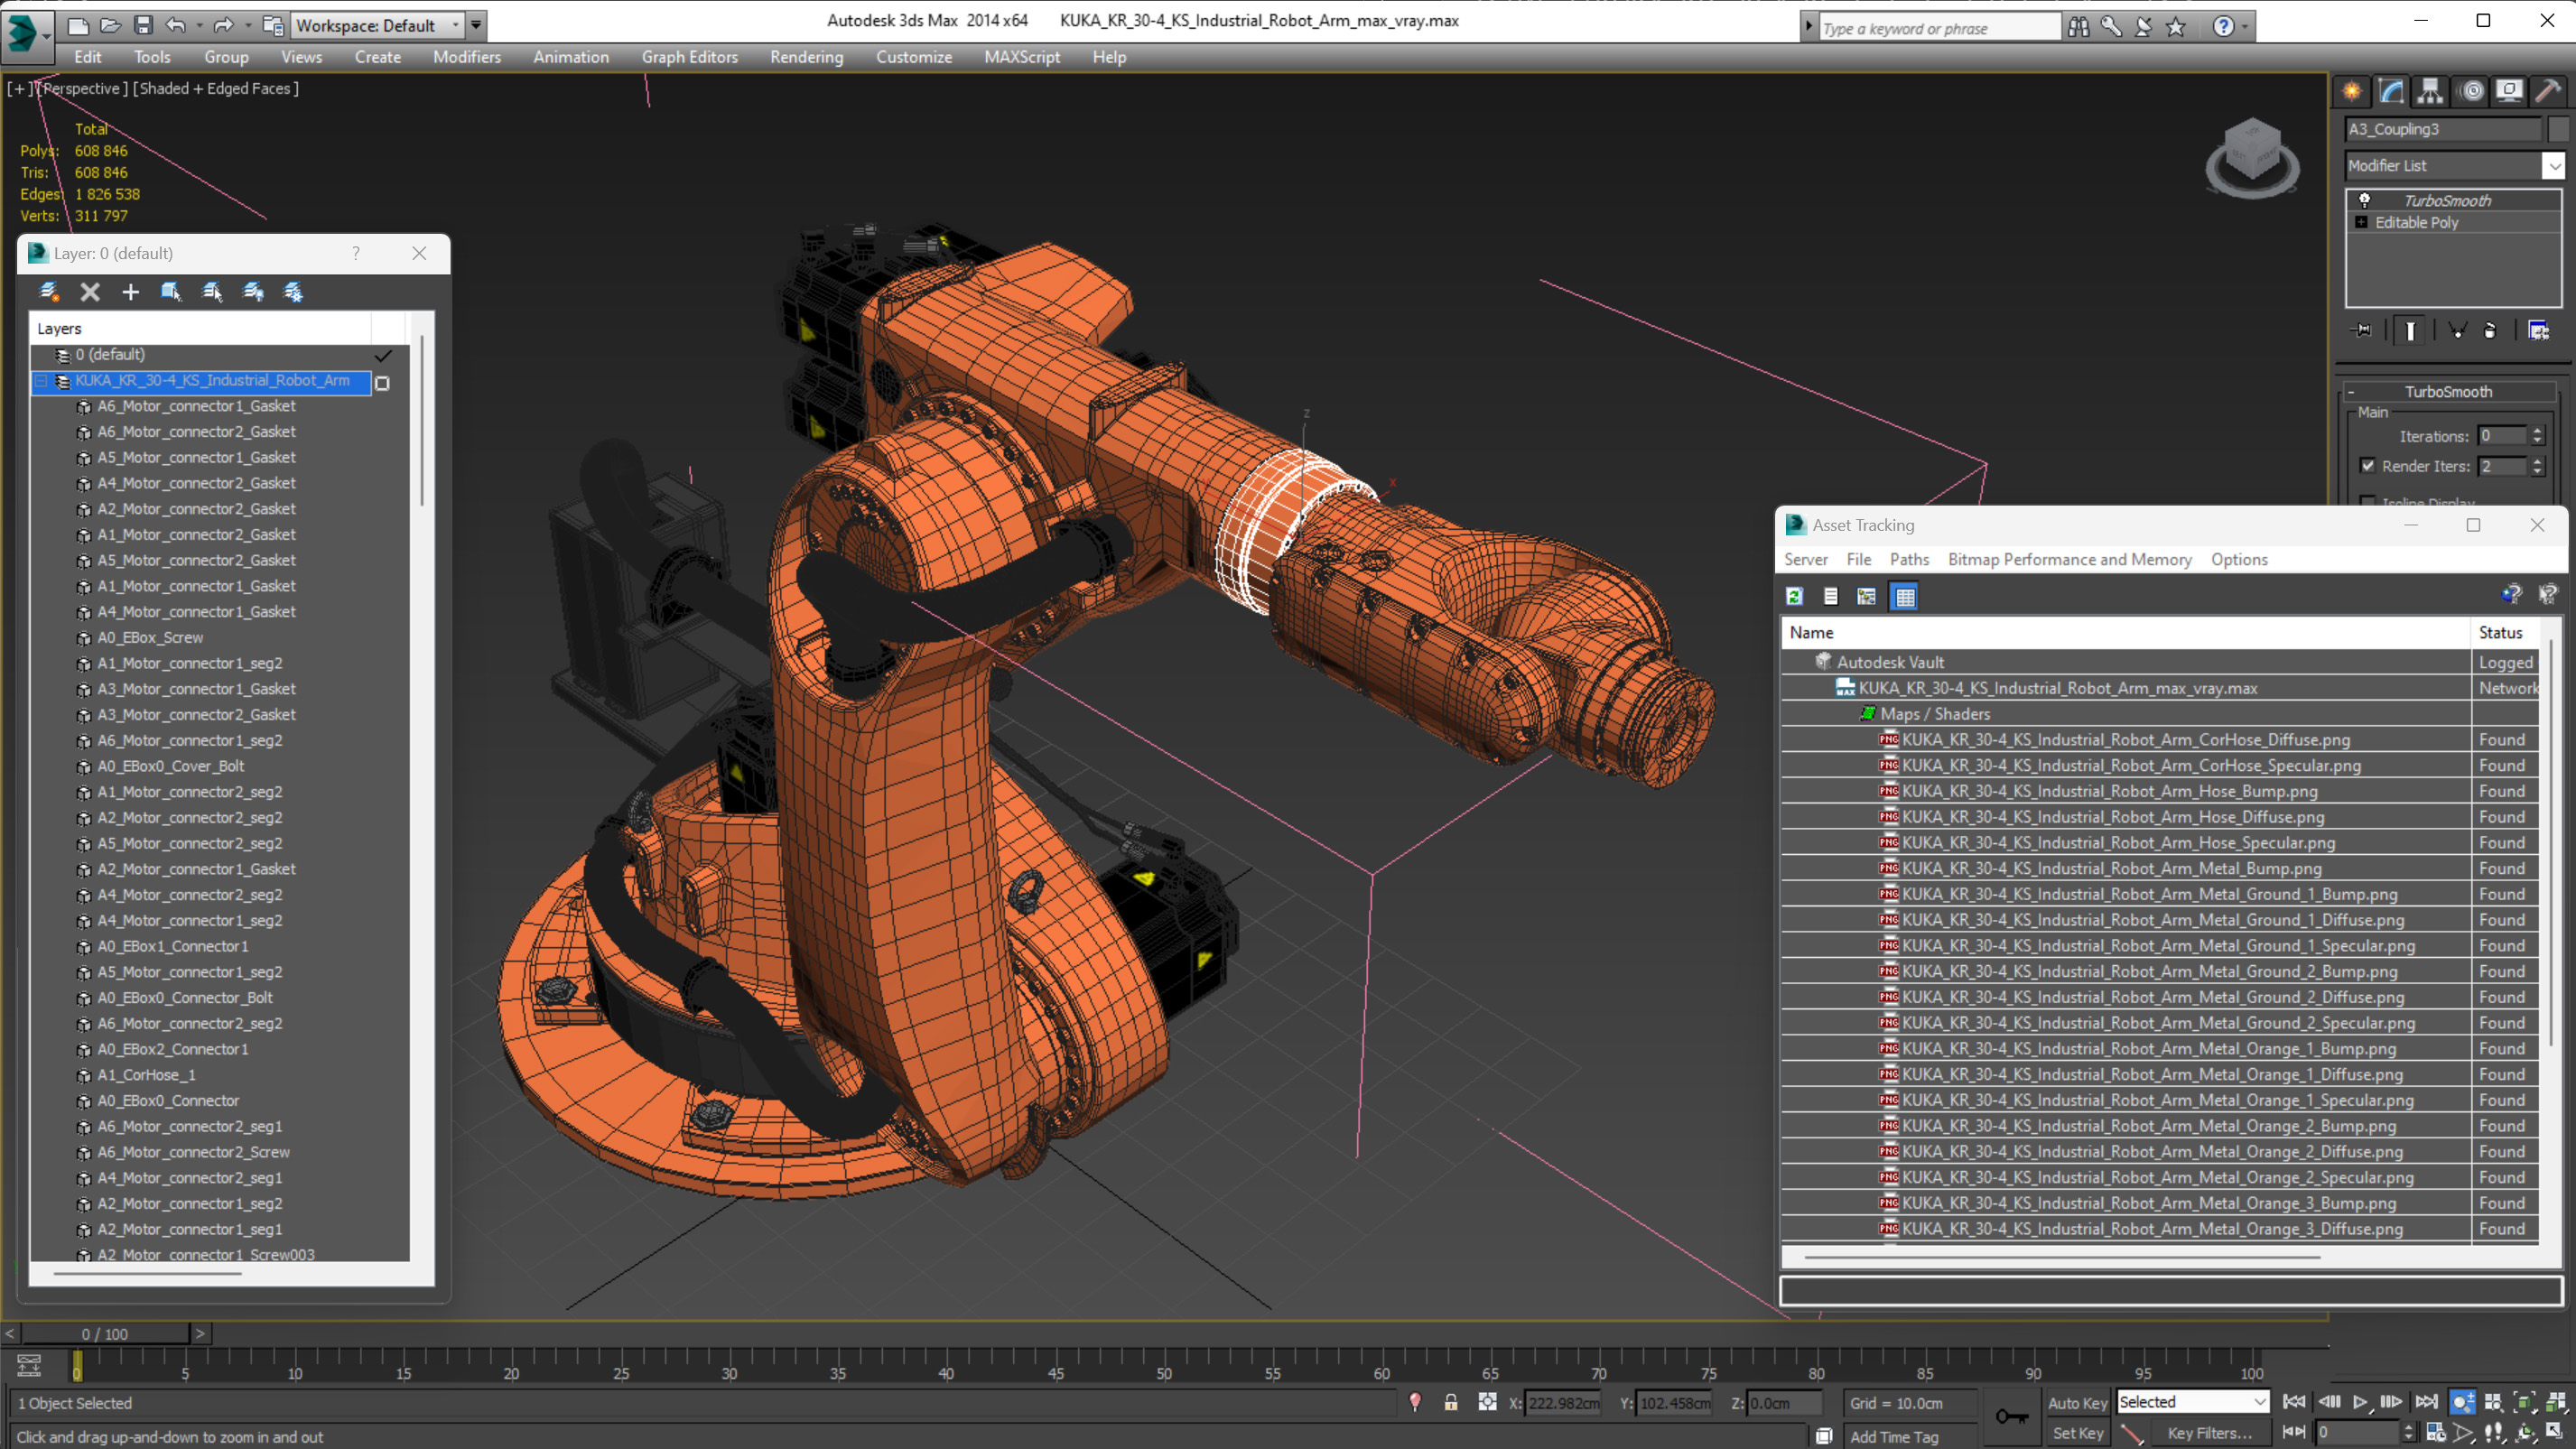Click Pin Stack icon under modifier stack

pyautogui.click(x=2362, y=331)
